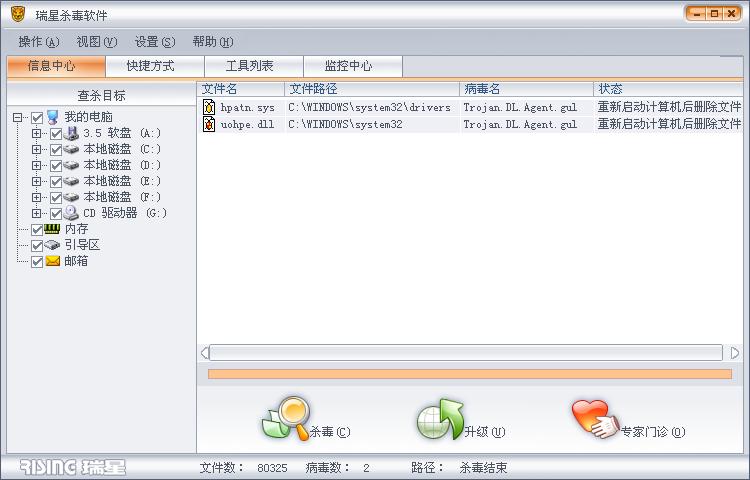The height and width of the screenshot is (480, 750).
Task: Minimize the Rising antivirus window
Action: (x=697, y=14)
